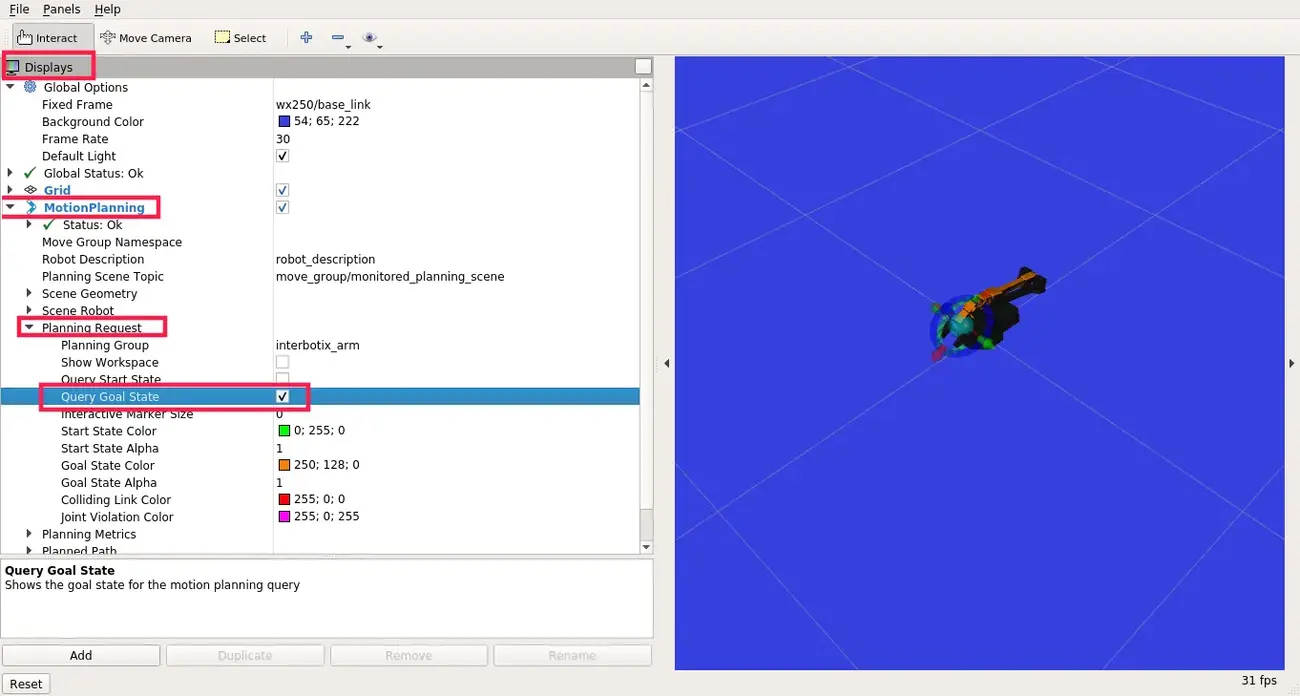Click the eye-shaped camera focus tool icon
1300x696 pixels.
click(370, 37)
